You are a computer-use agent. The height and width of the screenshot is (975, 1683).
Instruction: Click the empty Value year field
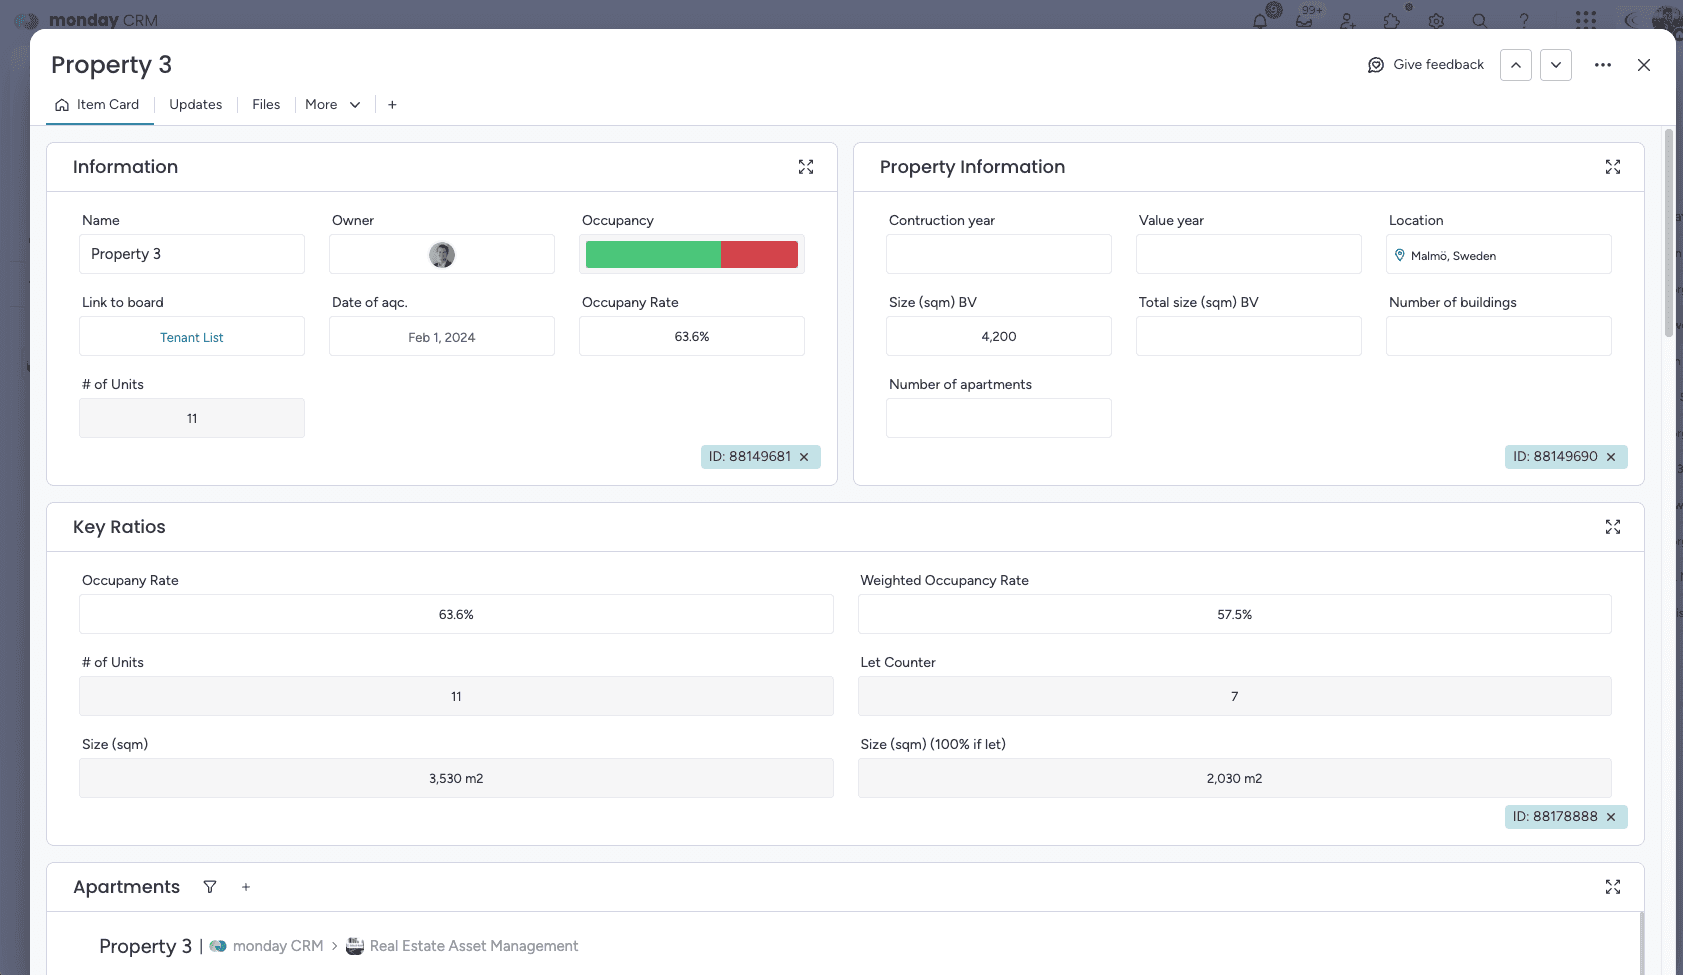click(1249, 254)
